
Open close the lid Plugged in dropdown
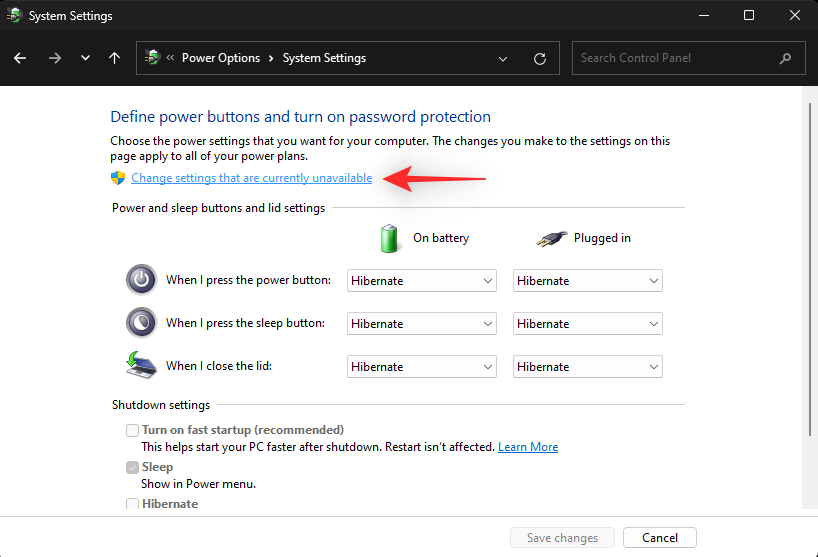587,367
